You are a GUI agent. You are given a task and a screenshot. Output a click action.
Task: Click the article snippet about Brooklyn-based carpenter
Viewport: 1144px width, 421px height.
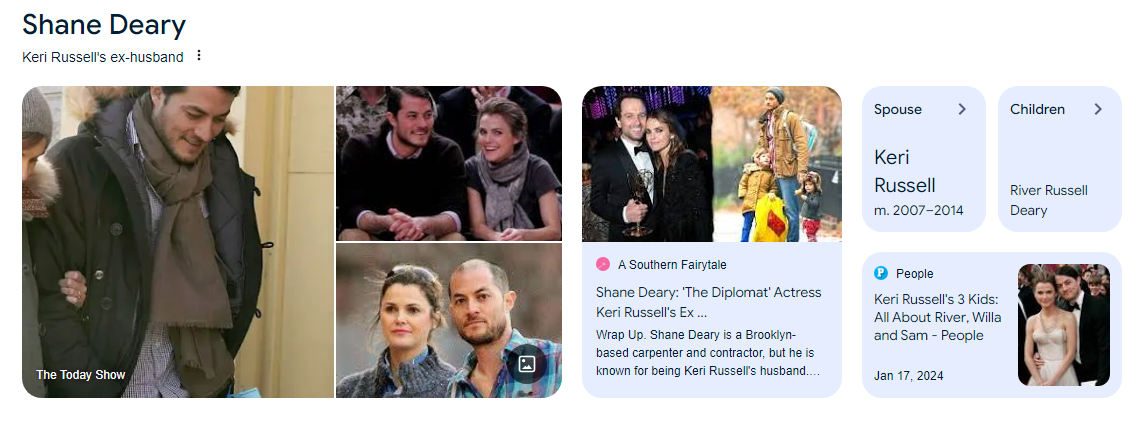click(708, 353)
